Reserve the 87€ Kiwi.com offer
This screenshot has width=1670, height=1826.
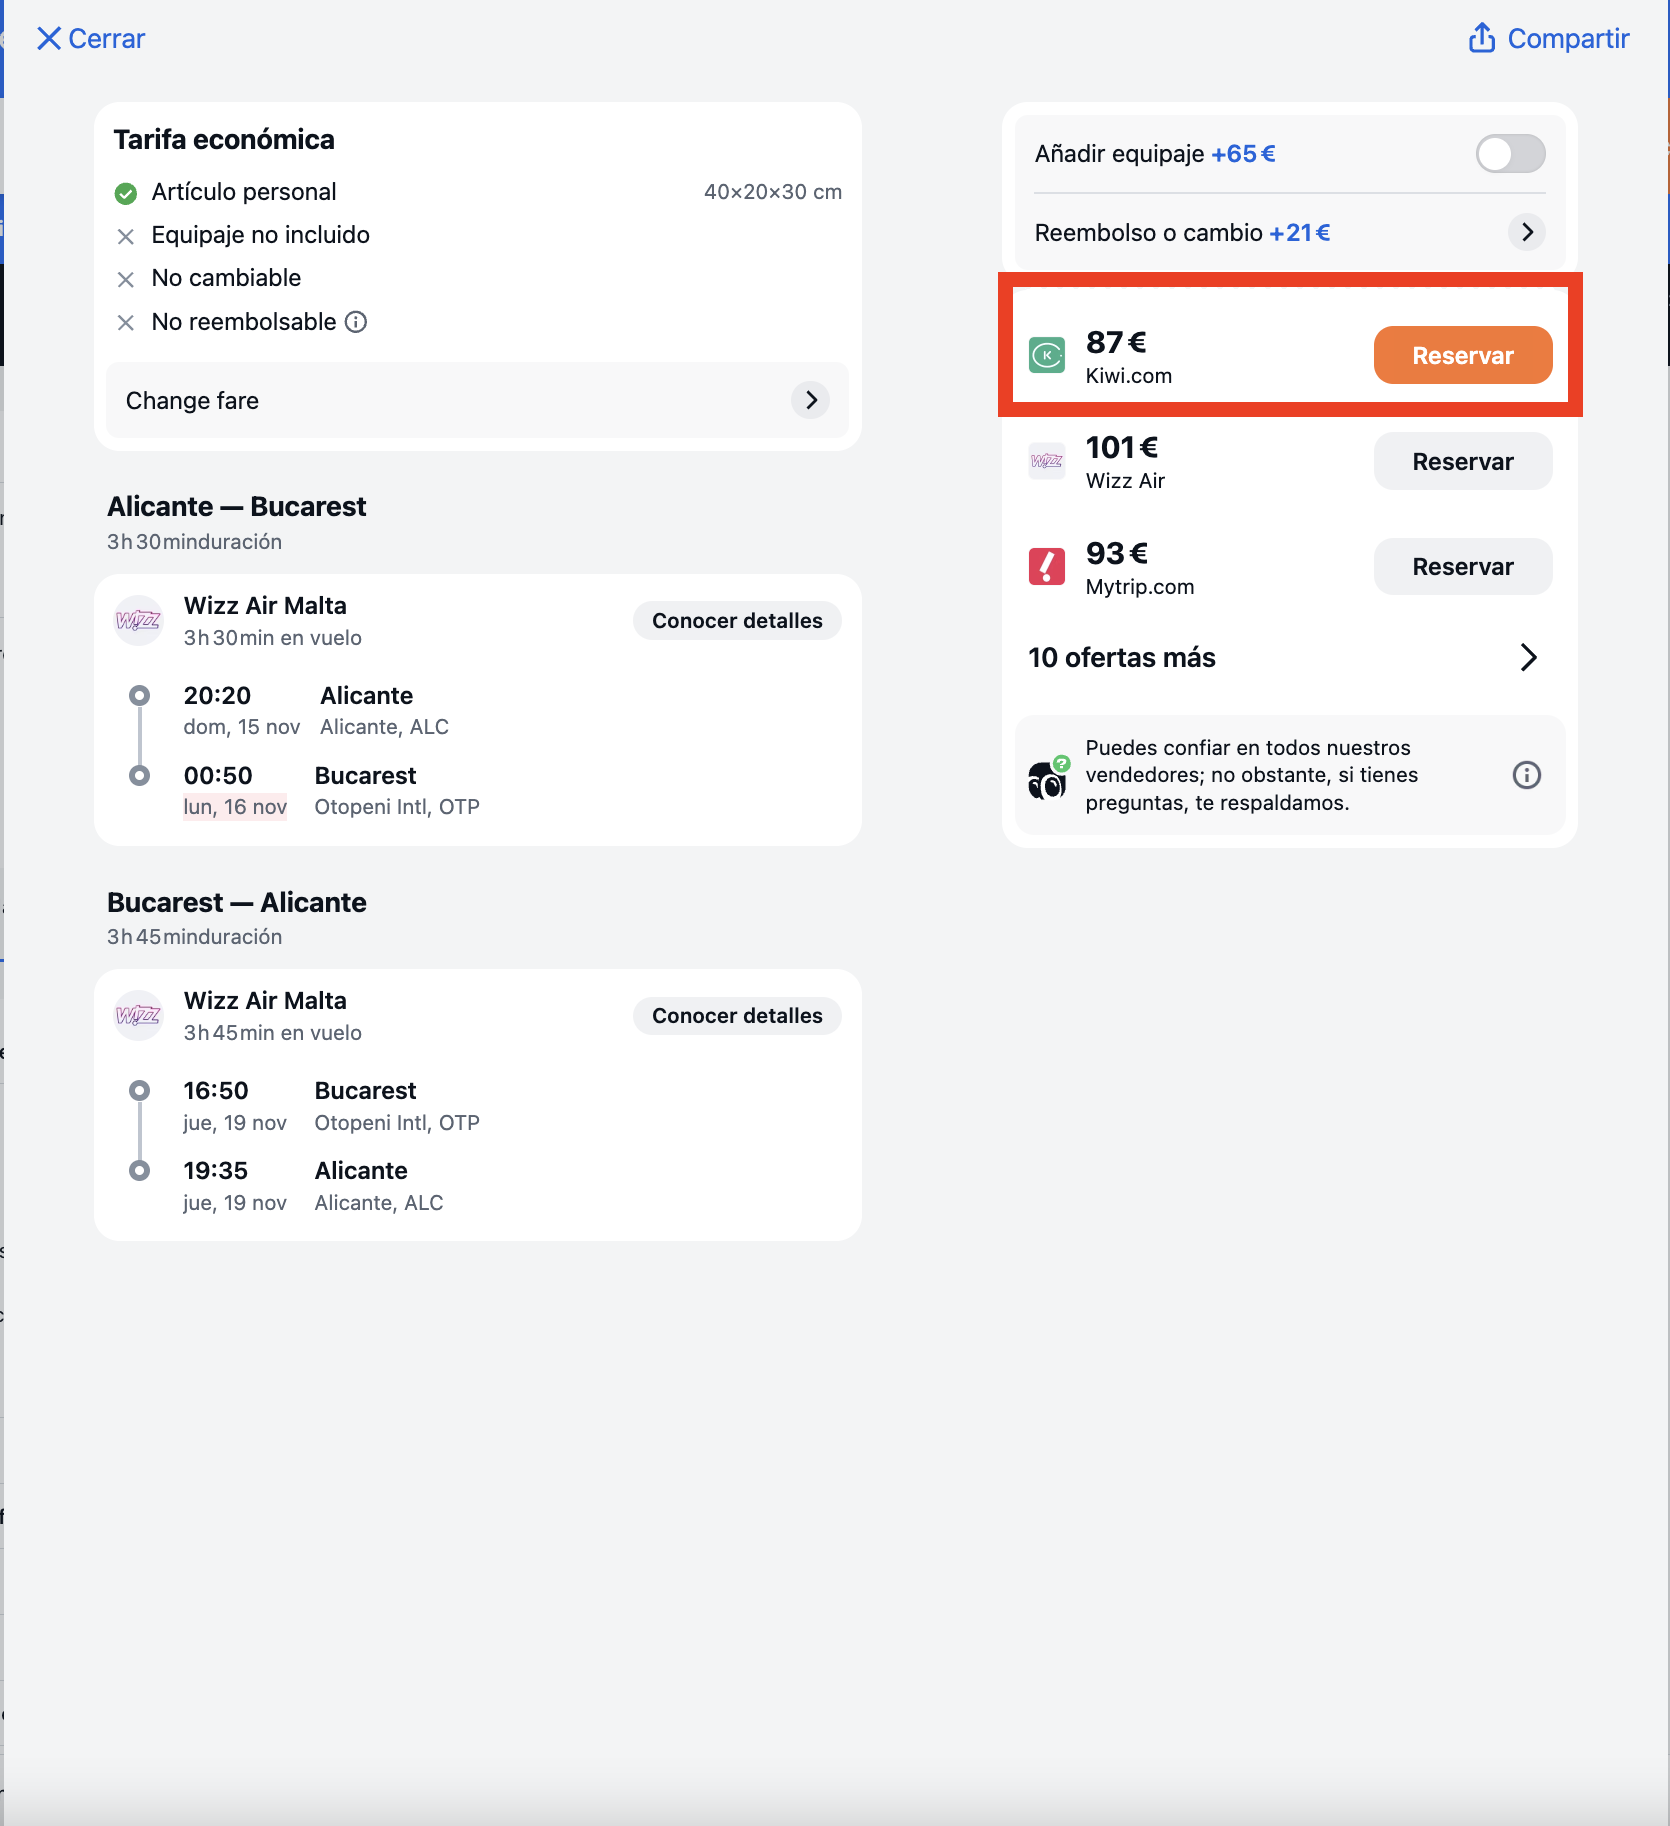tap(1463, 355)
